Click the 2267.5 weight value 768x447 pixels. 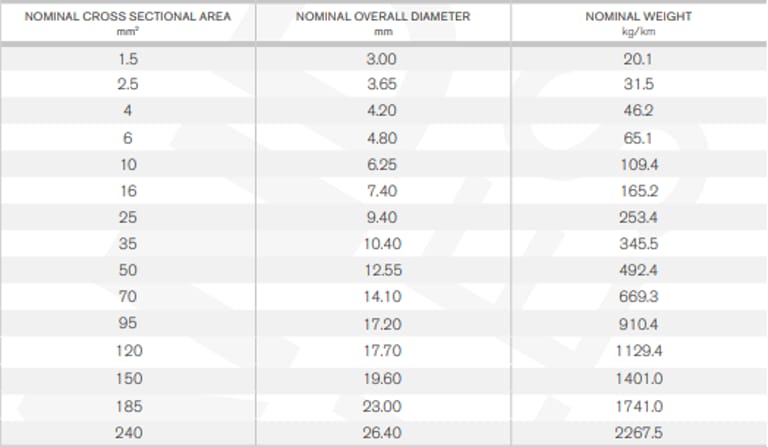tap(639, 431)
